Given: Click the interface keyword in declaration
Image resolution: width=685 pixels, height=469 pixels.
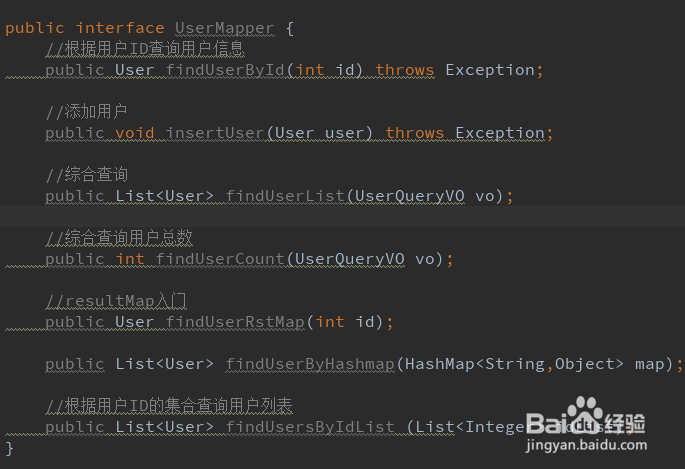Looking at the screenshot, I should (120, 28).
